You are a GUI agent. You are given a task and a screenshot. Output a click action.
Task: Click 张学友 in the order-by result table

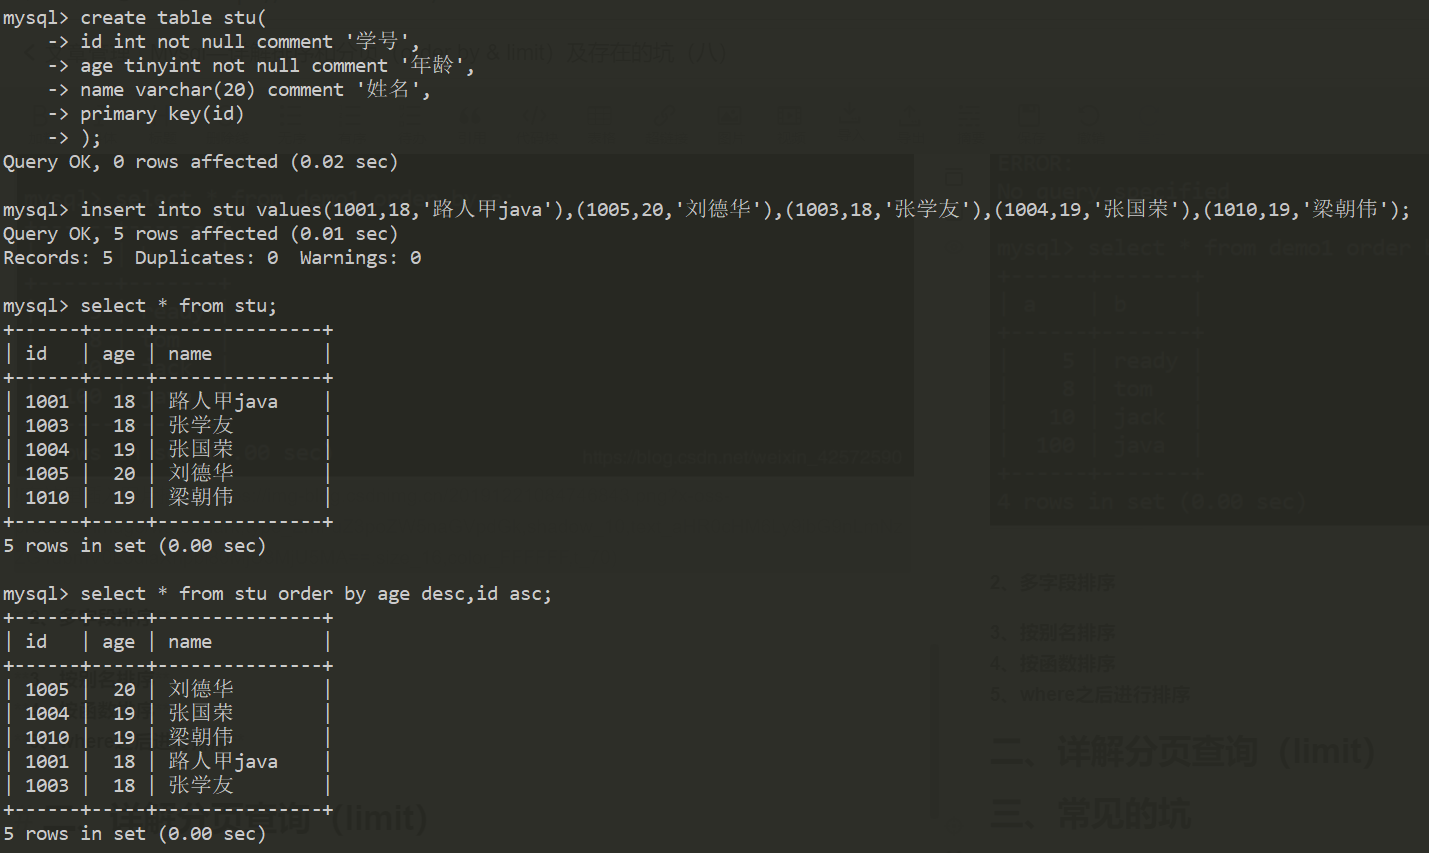[x=201, y=785]
